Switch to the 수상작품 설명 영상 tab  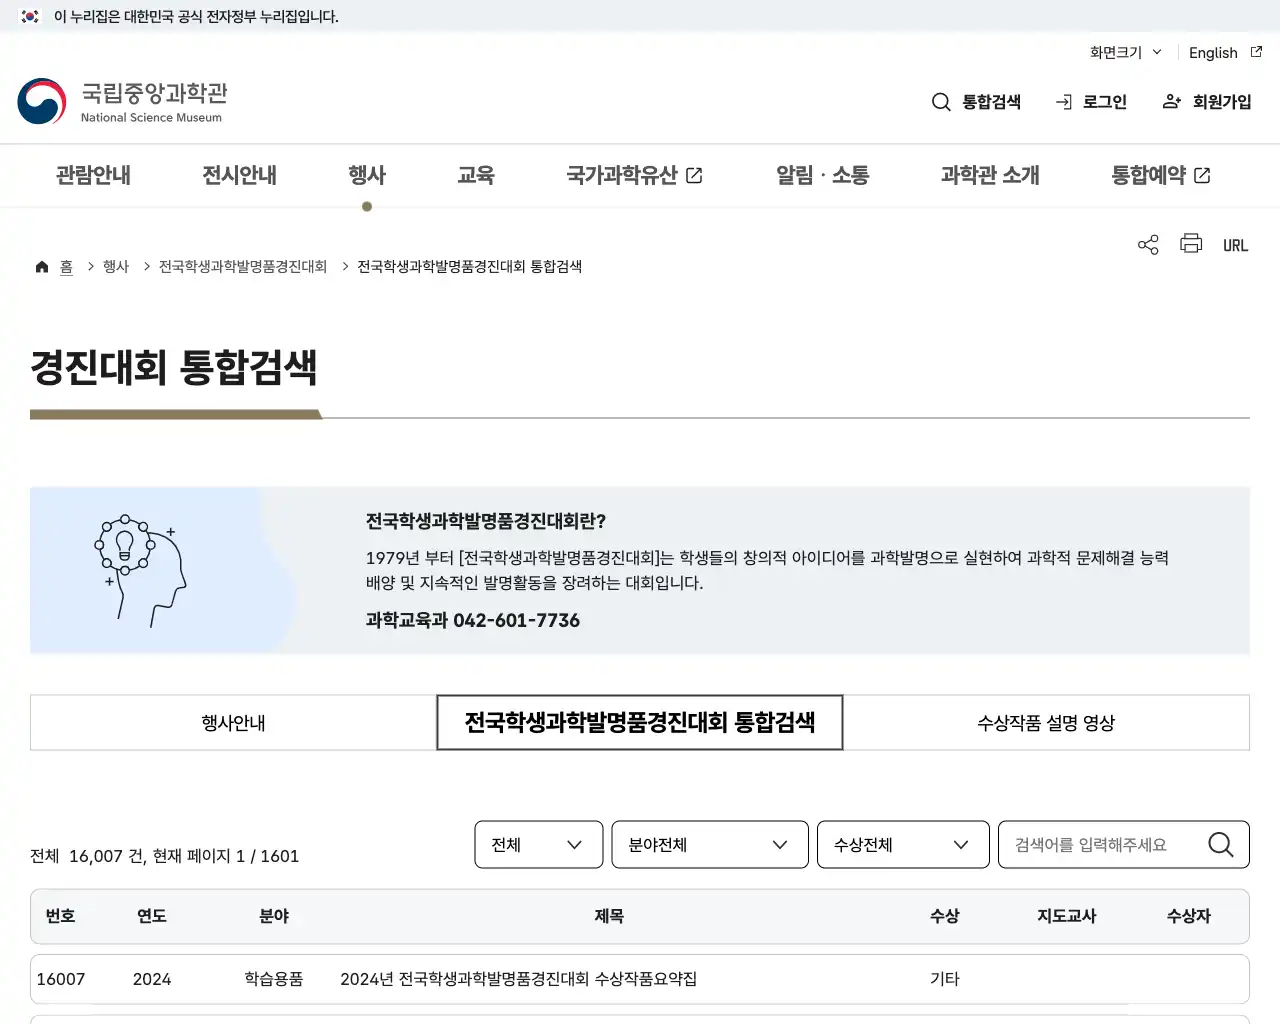(1046, 722)
